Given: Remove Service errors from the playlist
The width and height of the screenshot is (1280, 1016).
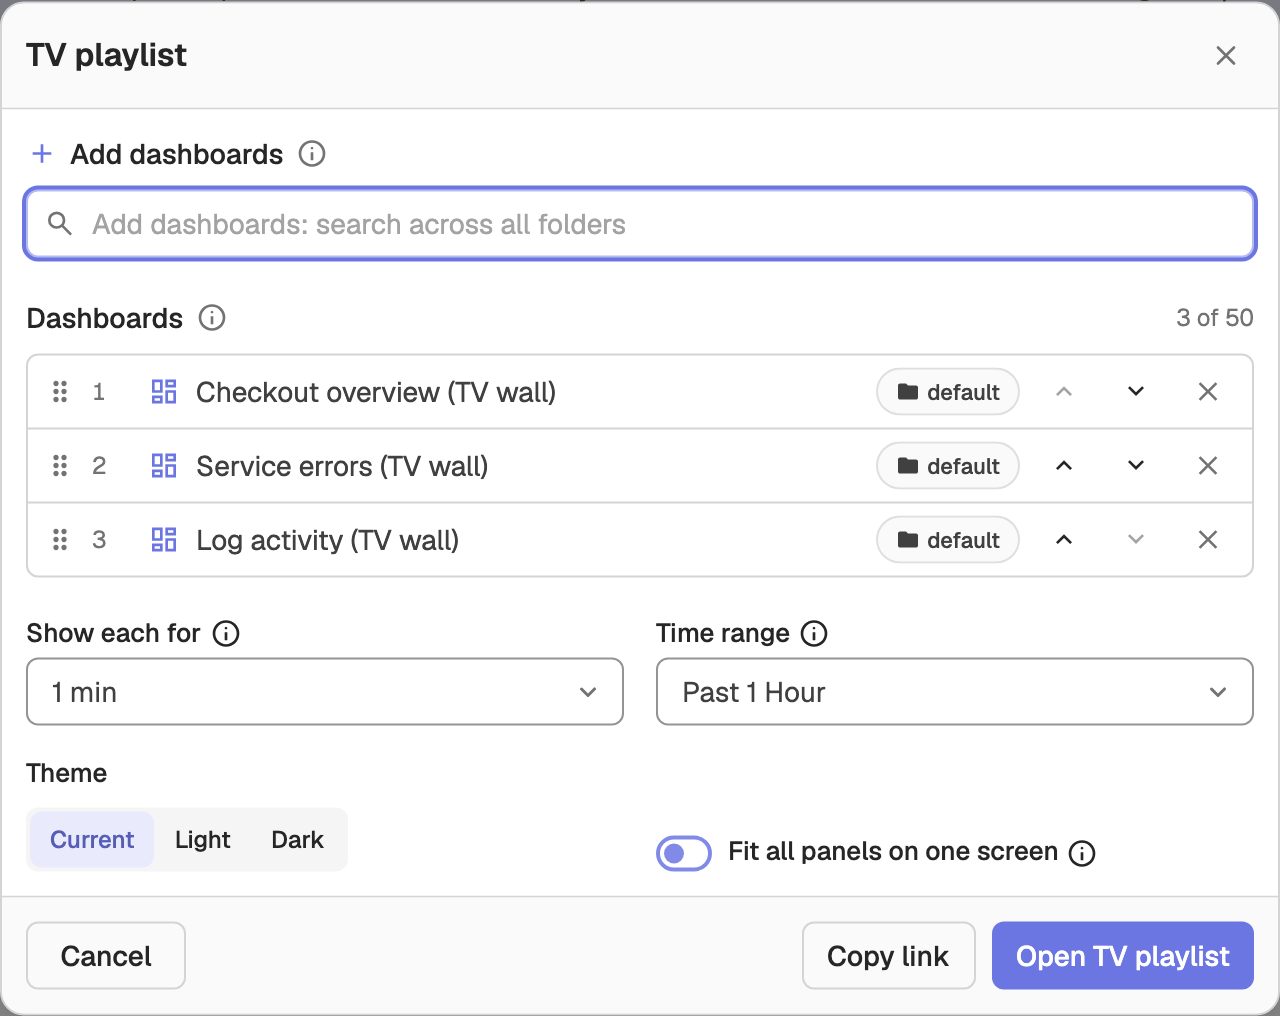Looking at the screenshot, I should (x=1208, y=466).
